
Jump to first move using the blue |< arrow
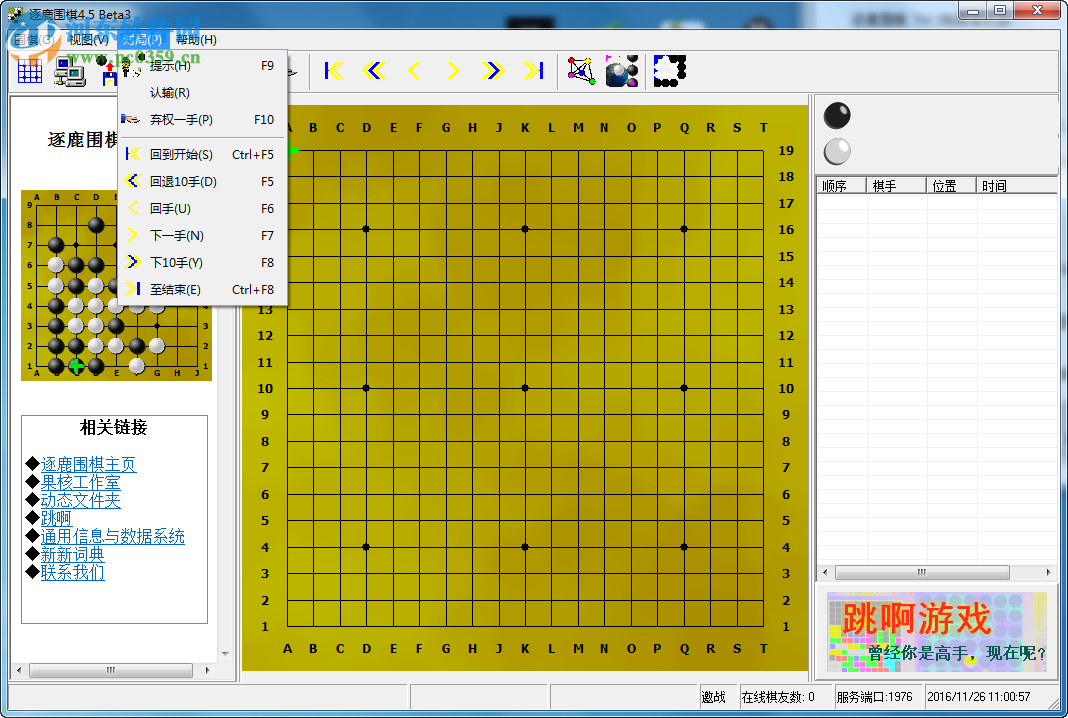[333, 70]
